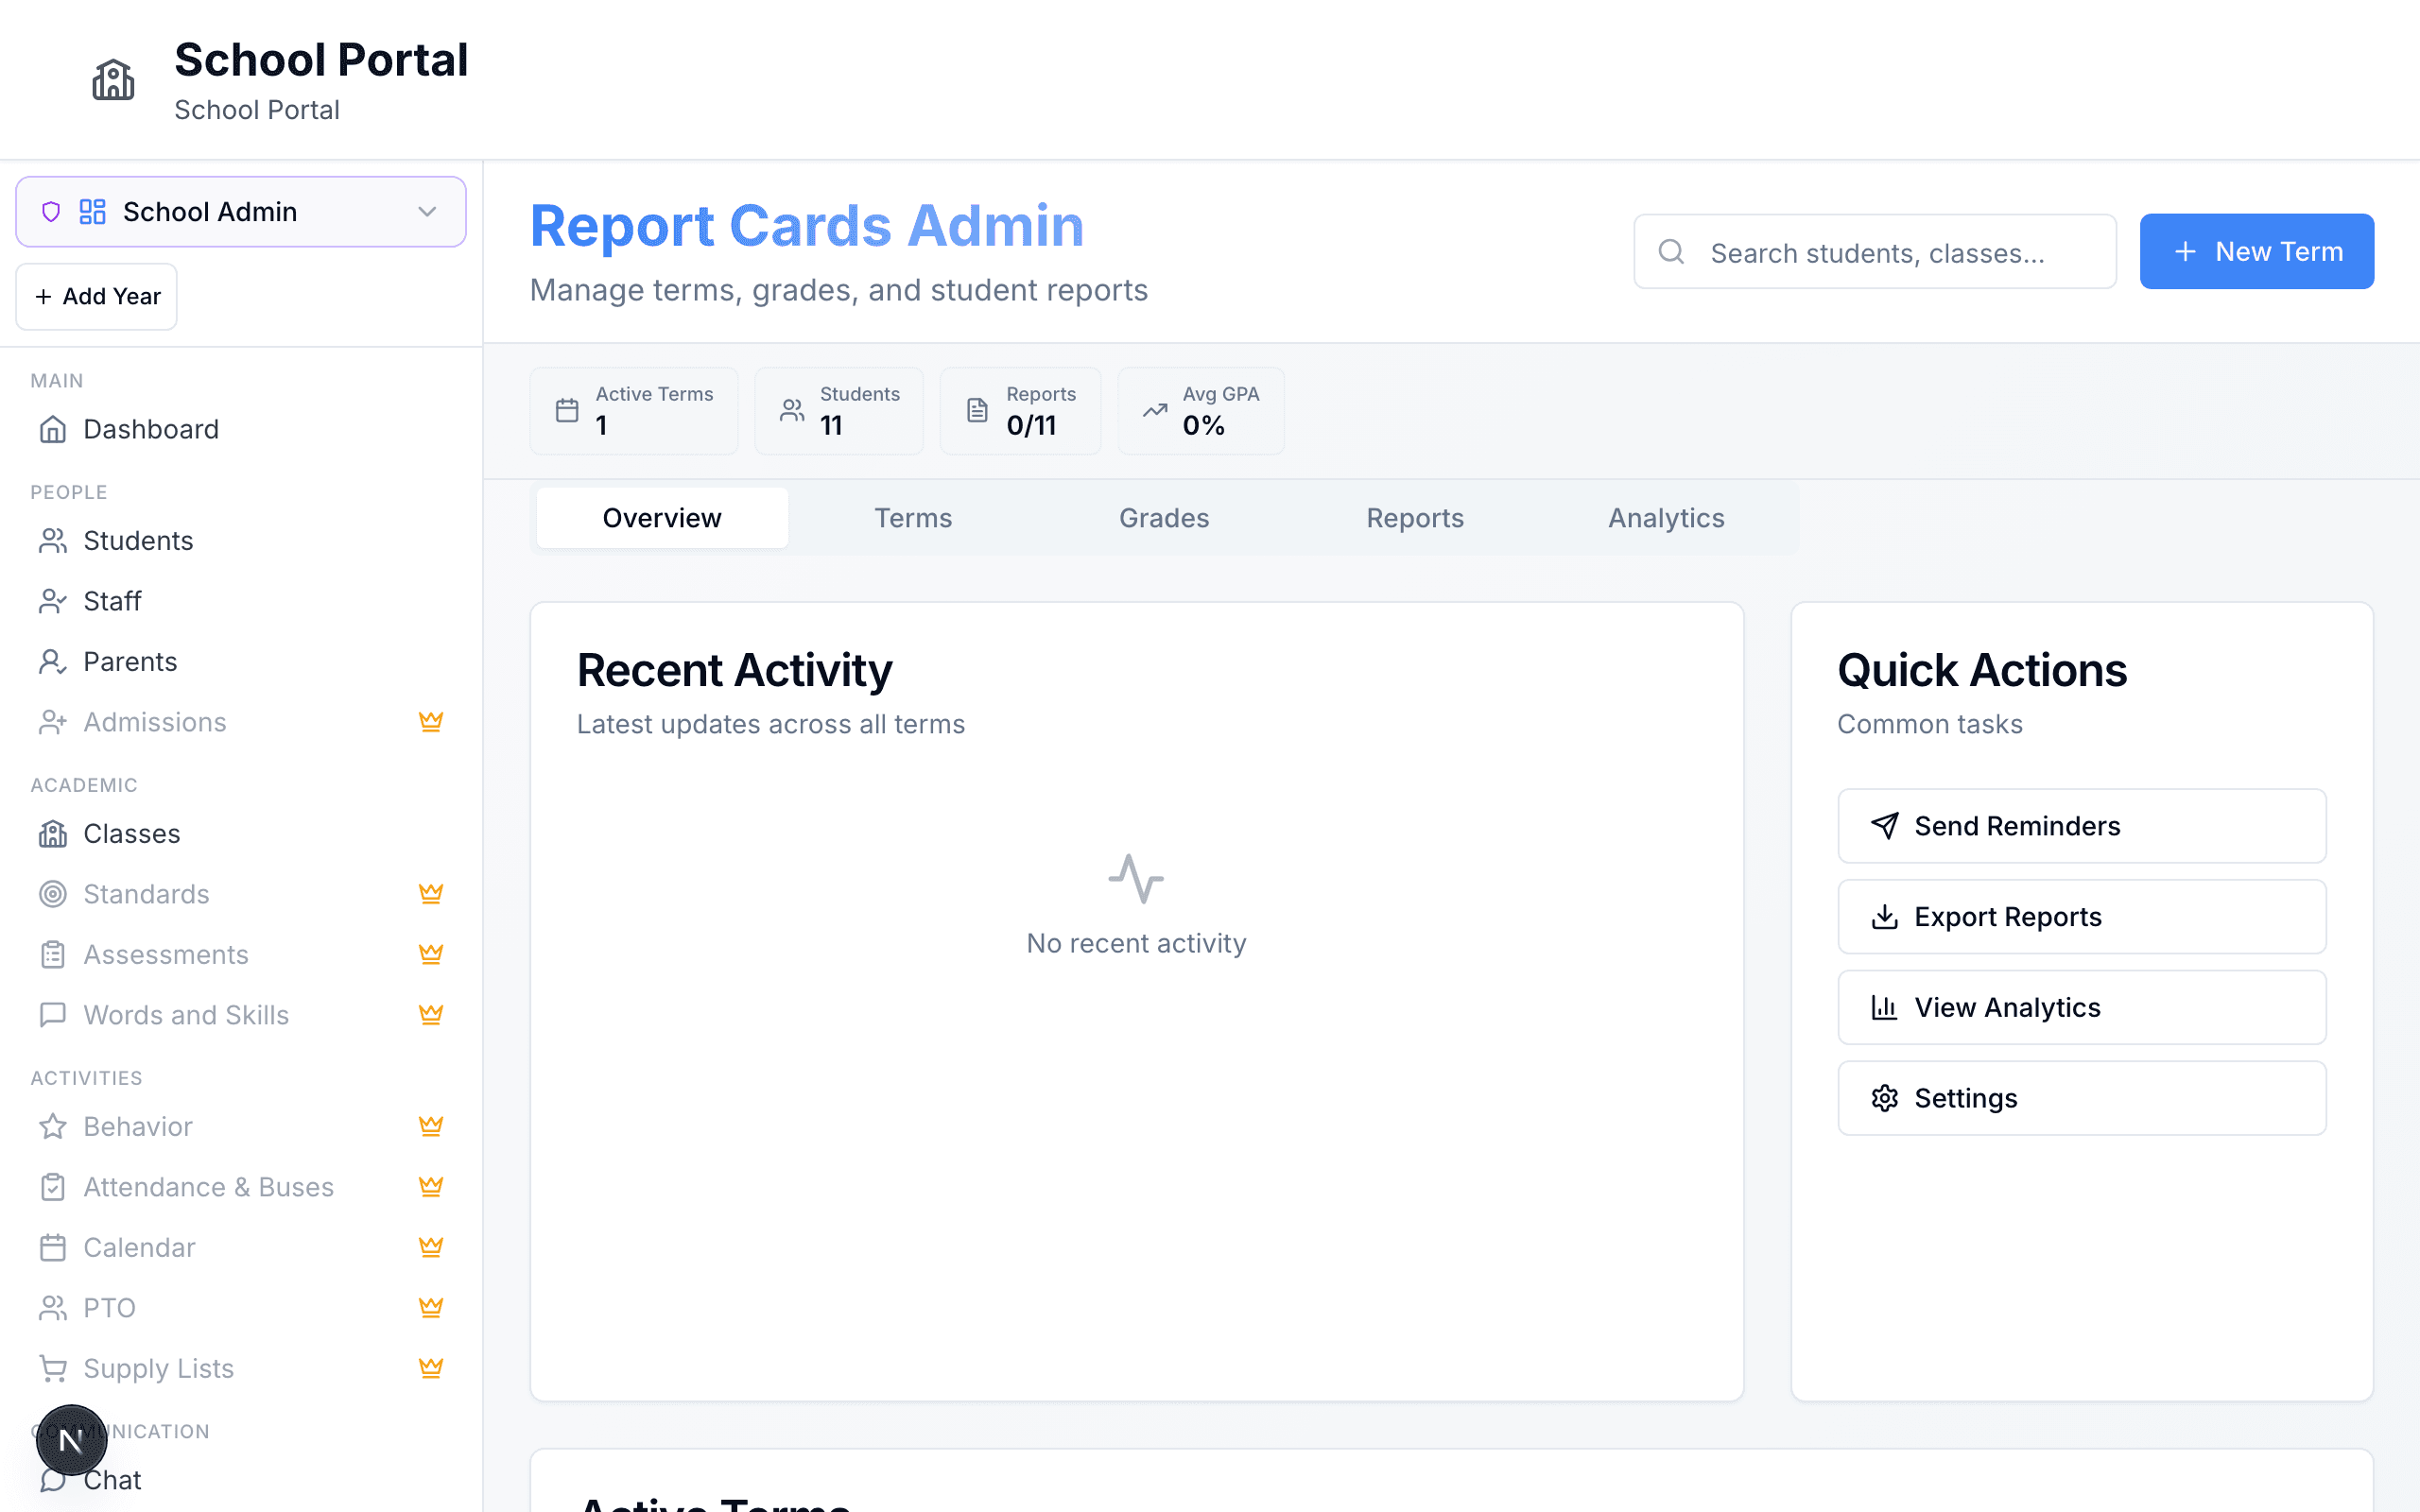Open Classes in the Academic section

(x=131, y=834)
